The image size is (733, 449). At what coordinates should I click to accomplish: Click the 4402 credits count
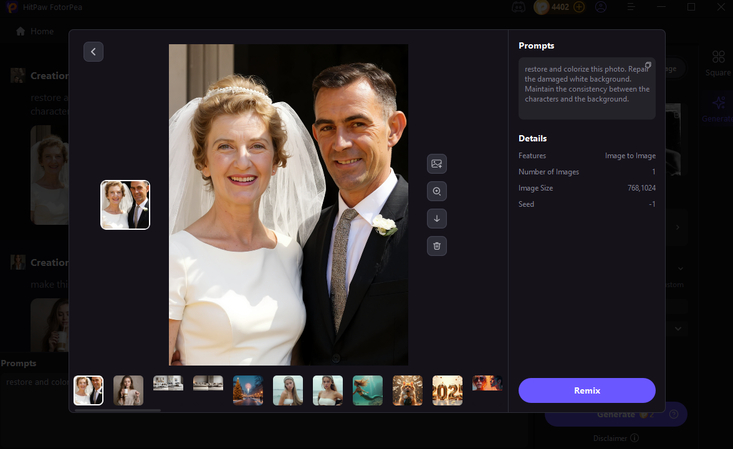[560, 7]
